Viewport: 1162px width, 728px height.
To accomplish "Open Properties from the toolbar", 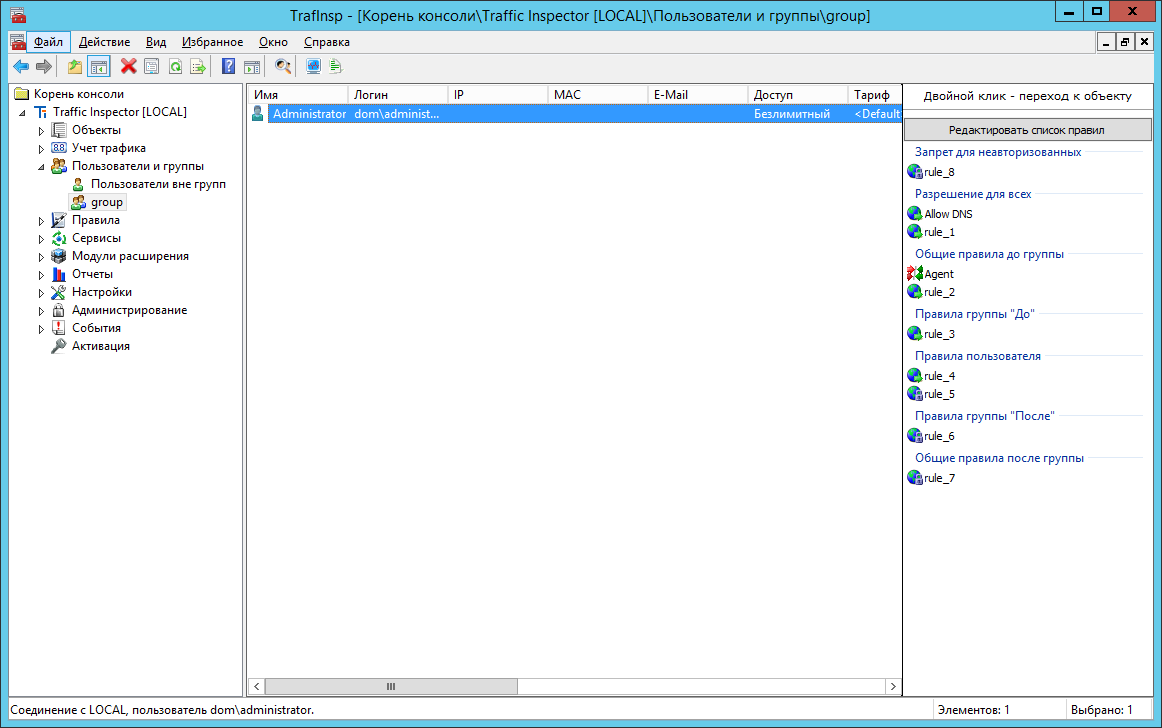I will pos(151,67).
